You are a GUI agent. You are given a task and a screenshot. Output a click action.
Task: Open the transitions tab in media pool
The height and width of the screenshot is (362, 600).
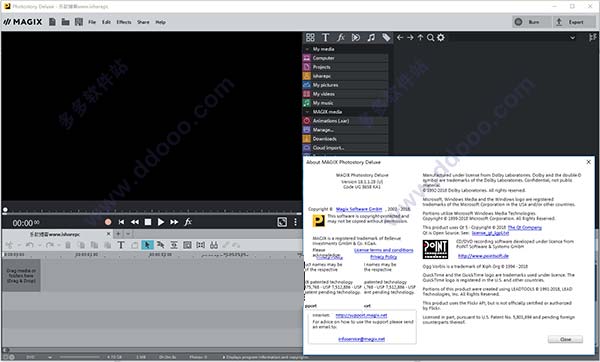[356, 38]
